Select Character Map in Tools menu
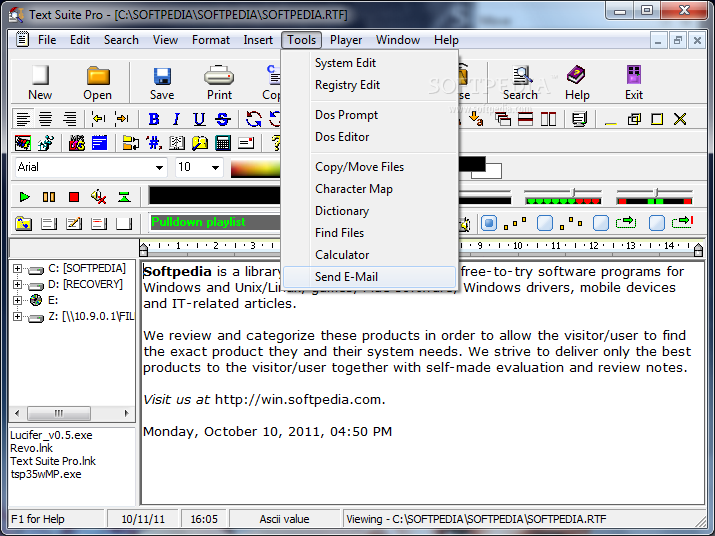Viewport: 715px width, 536px height. [369, 189]
